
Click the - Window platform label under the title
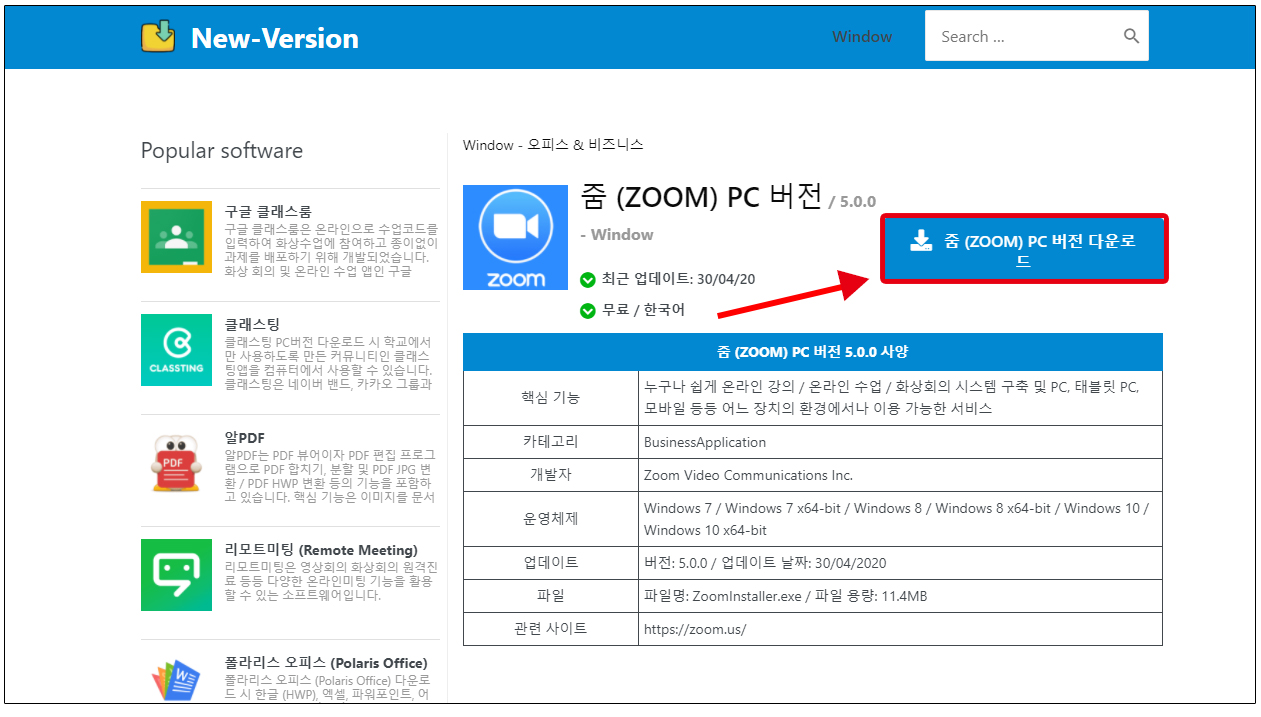point(617,235)
